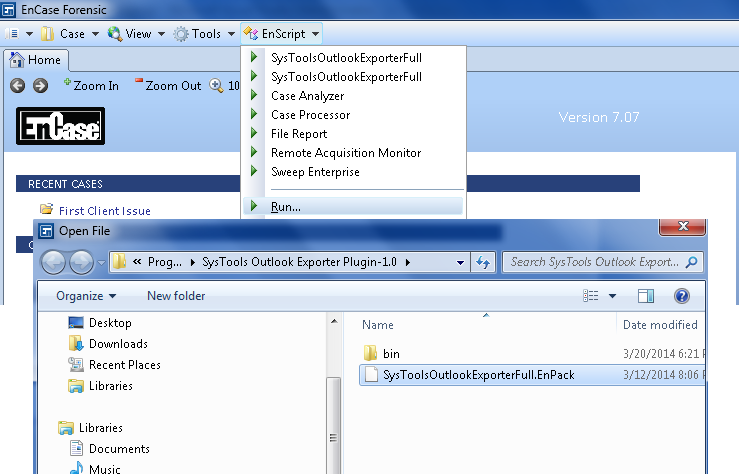Expand the View dropdown arrow
The height and width of the screenshot is (474, 740).
pyautogui.click(x=161, y=34)
